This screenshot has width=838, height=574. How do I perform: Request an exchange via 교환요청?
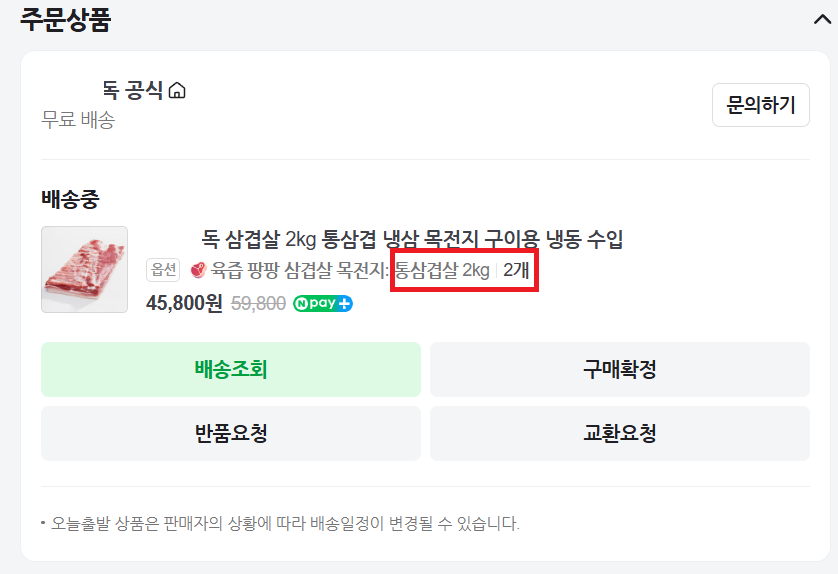(620, 433)
